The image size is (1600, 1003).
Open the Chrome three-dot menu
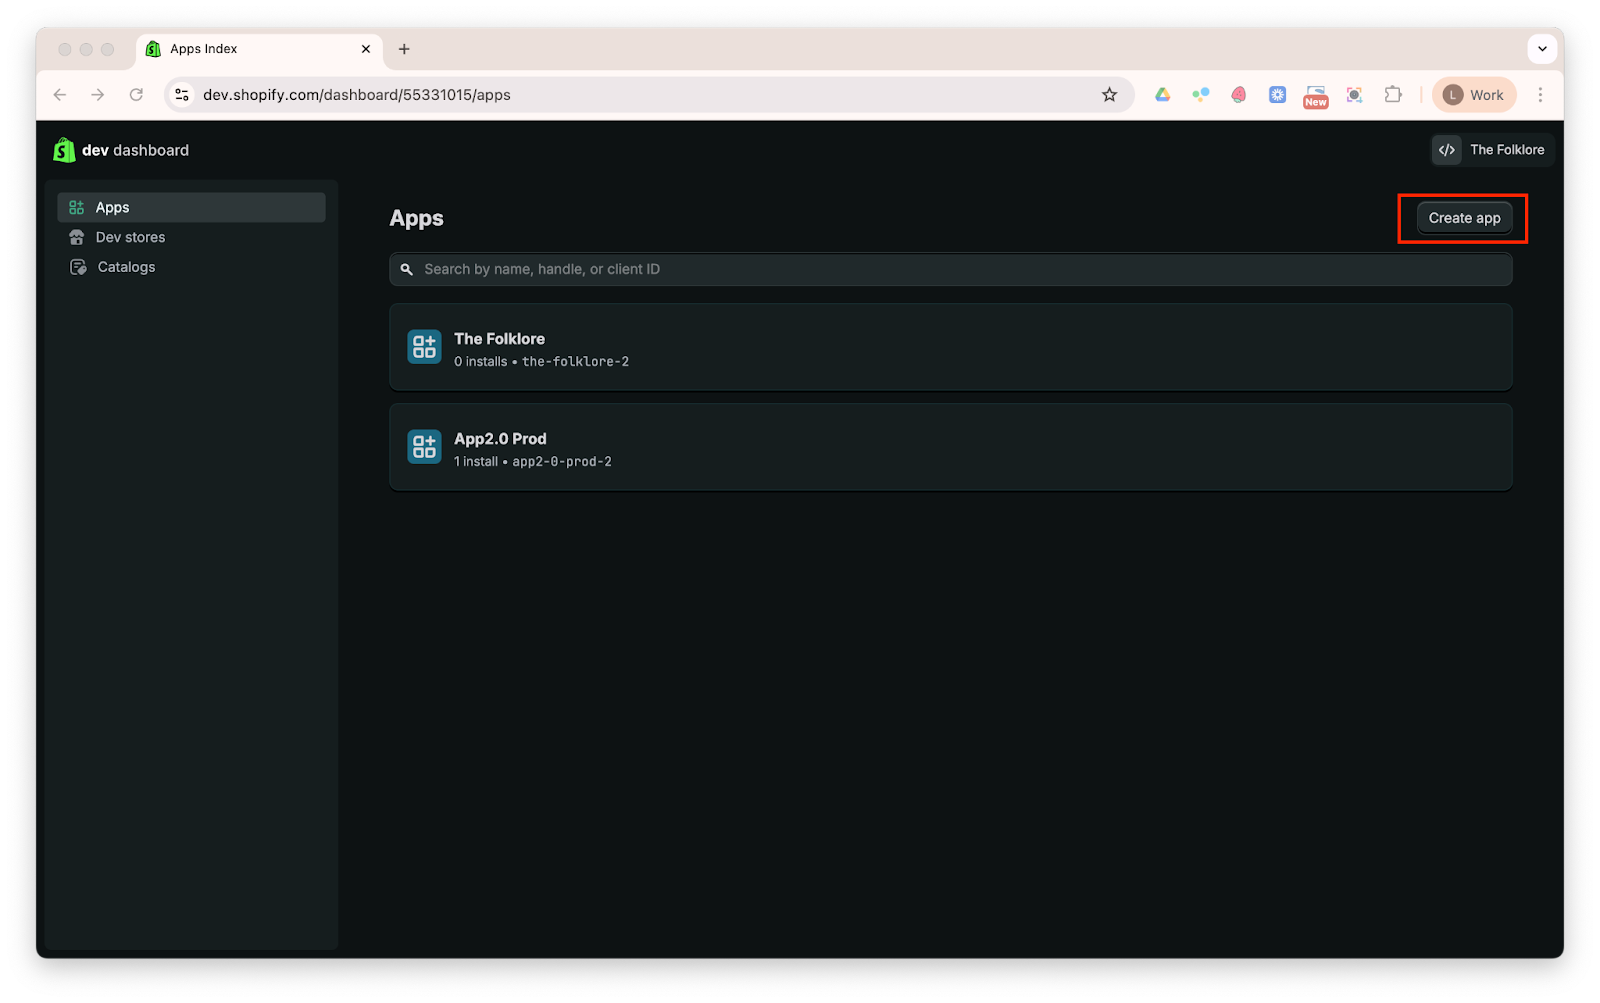(1540, 95)
